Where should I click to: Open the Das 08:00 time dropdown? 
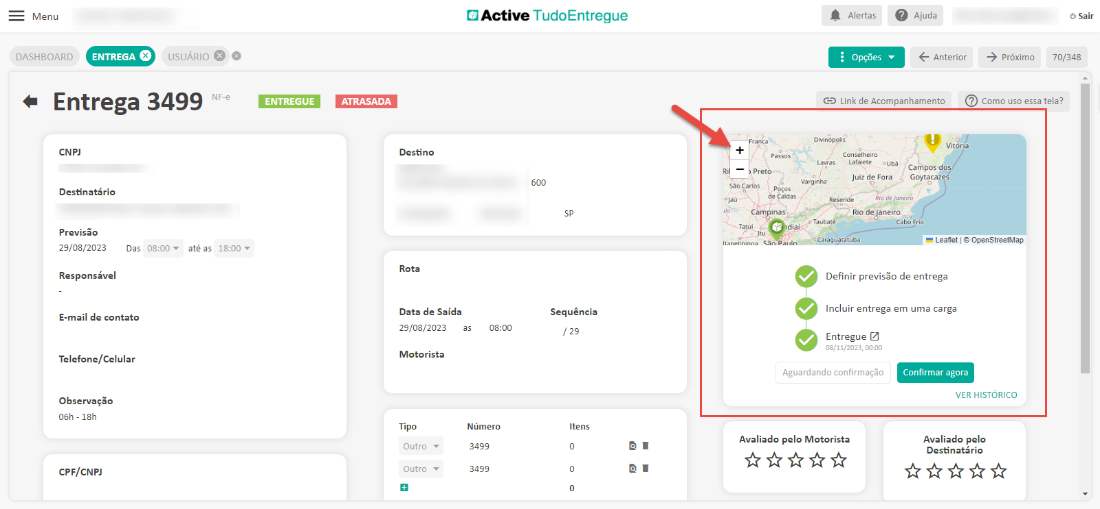(163, 248)
